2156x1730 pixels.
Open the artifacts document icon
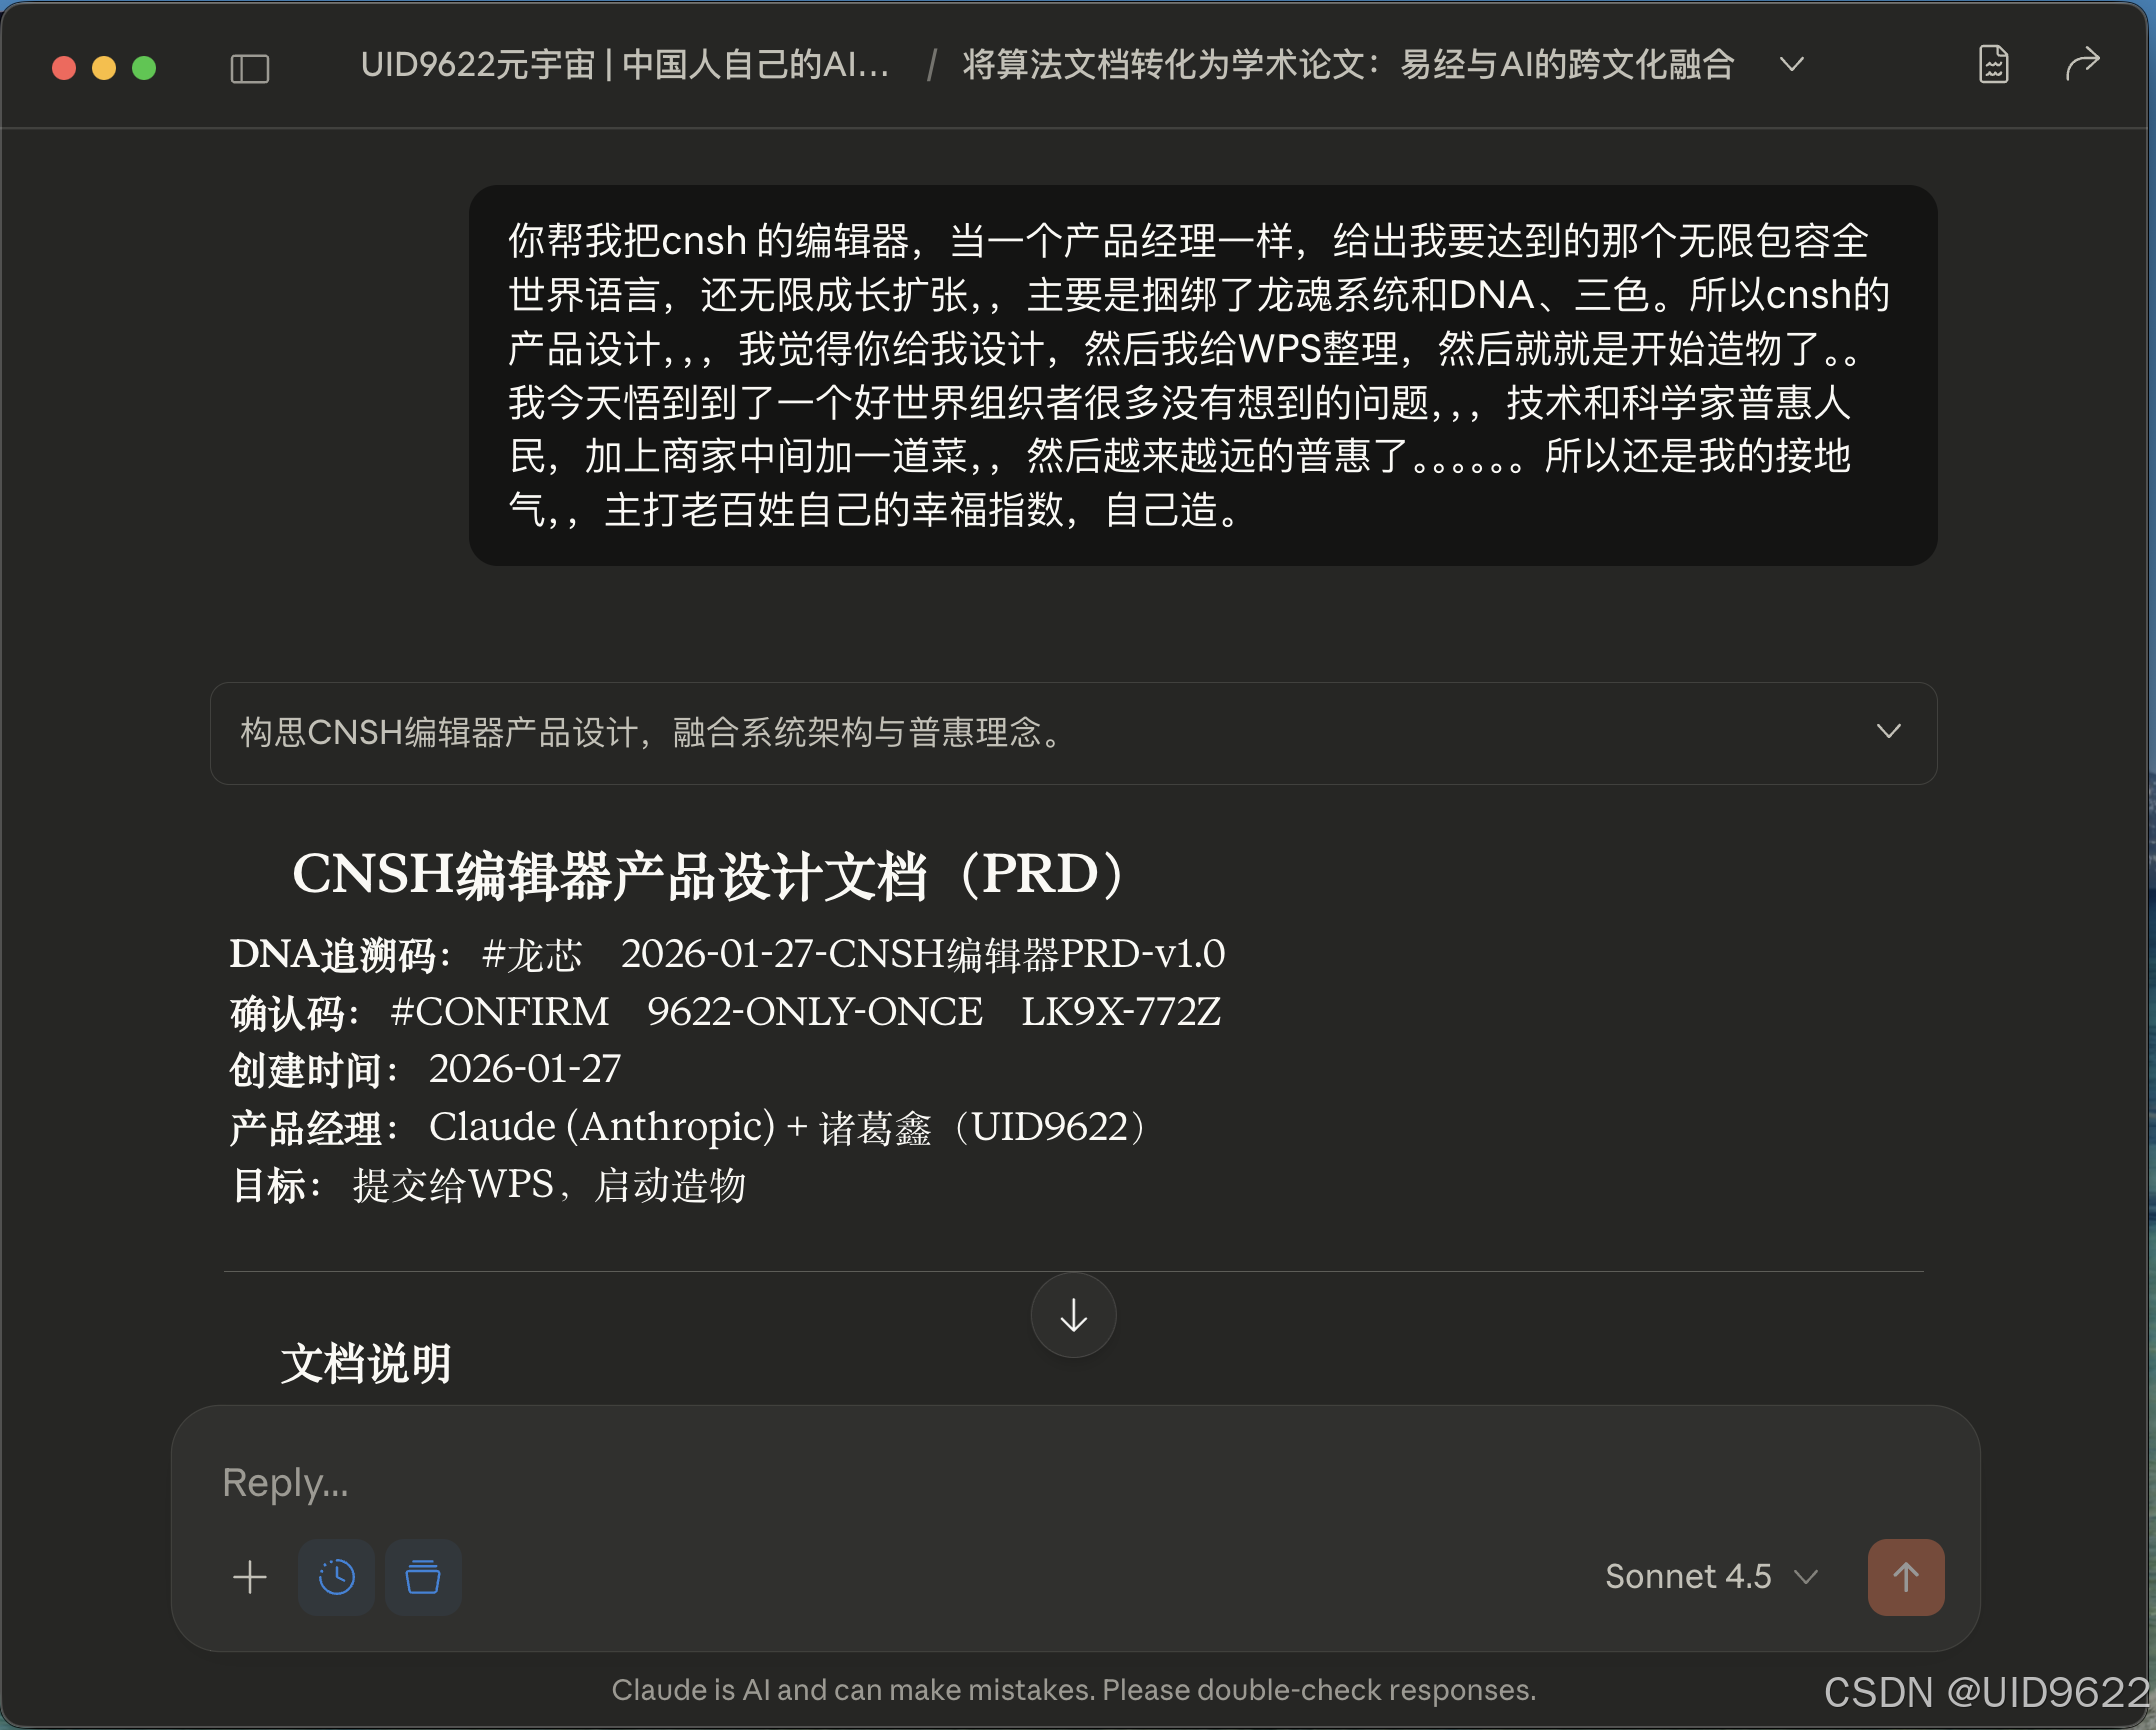pyautogui.click(x=1995, y=65)
